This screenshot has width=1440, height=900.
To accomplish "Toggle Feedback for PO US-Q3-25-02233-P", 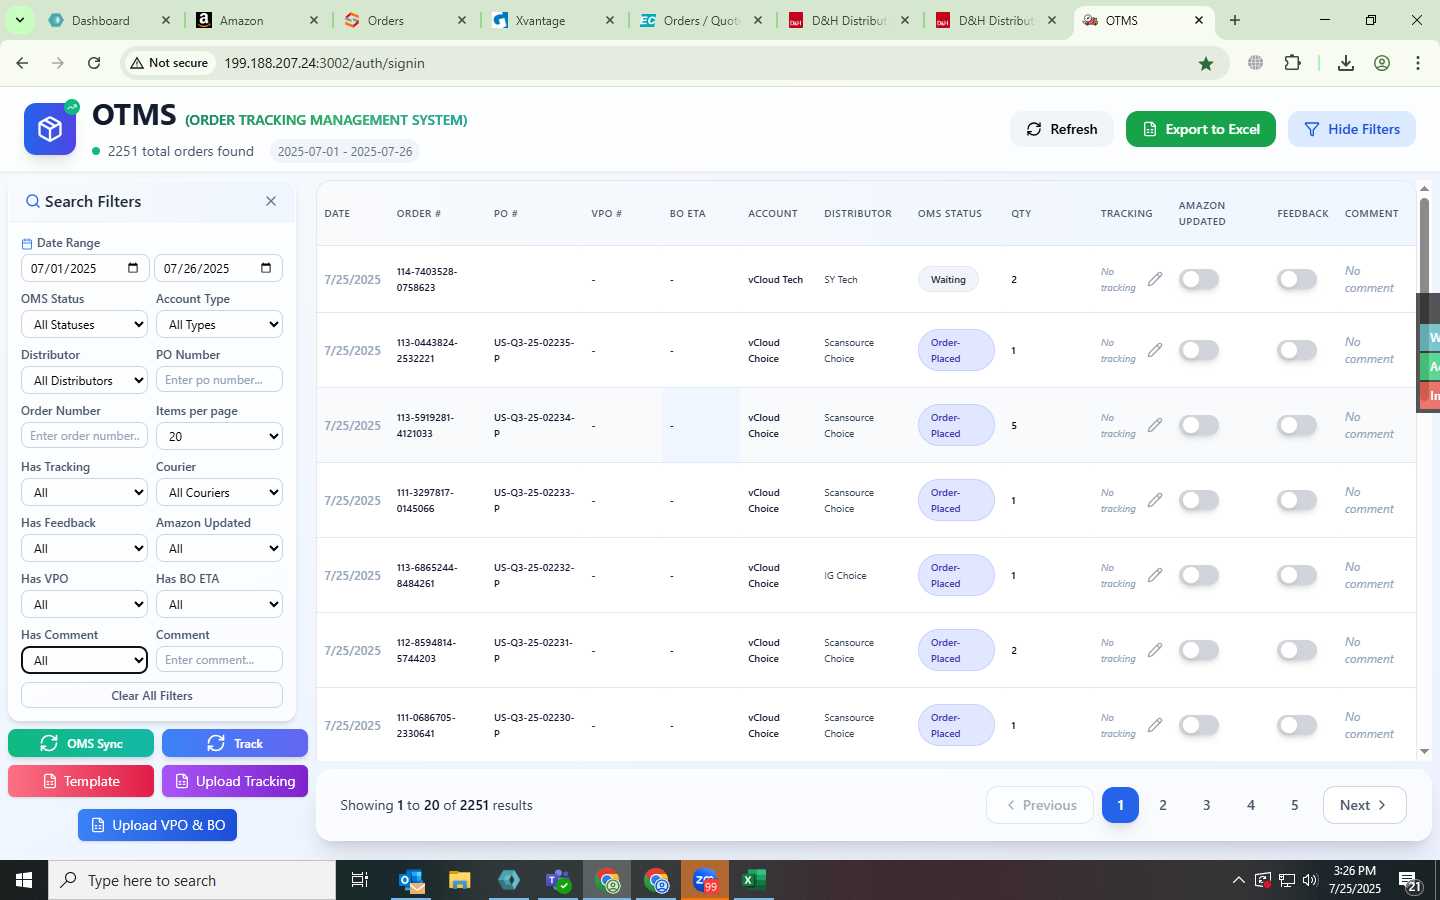I will coord(1297,500).
